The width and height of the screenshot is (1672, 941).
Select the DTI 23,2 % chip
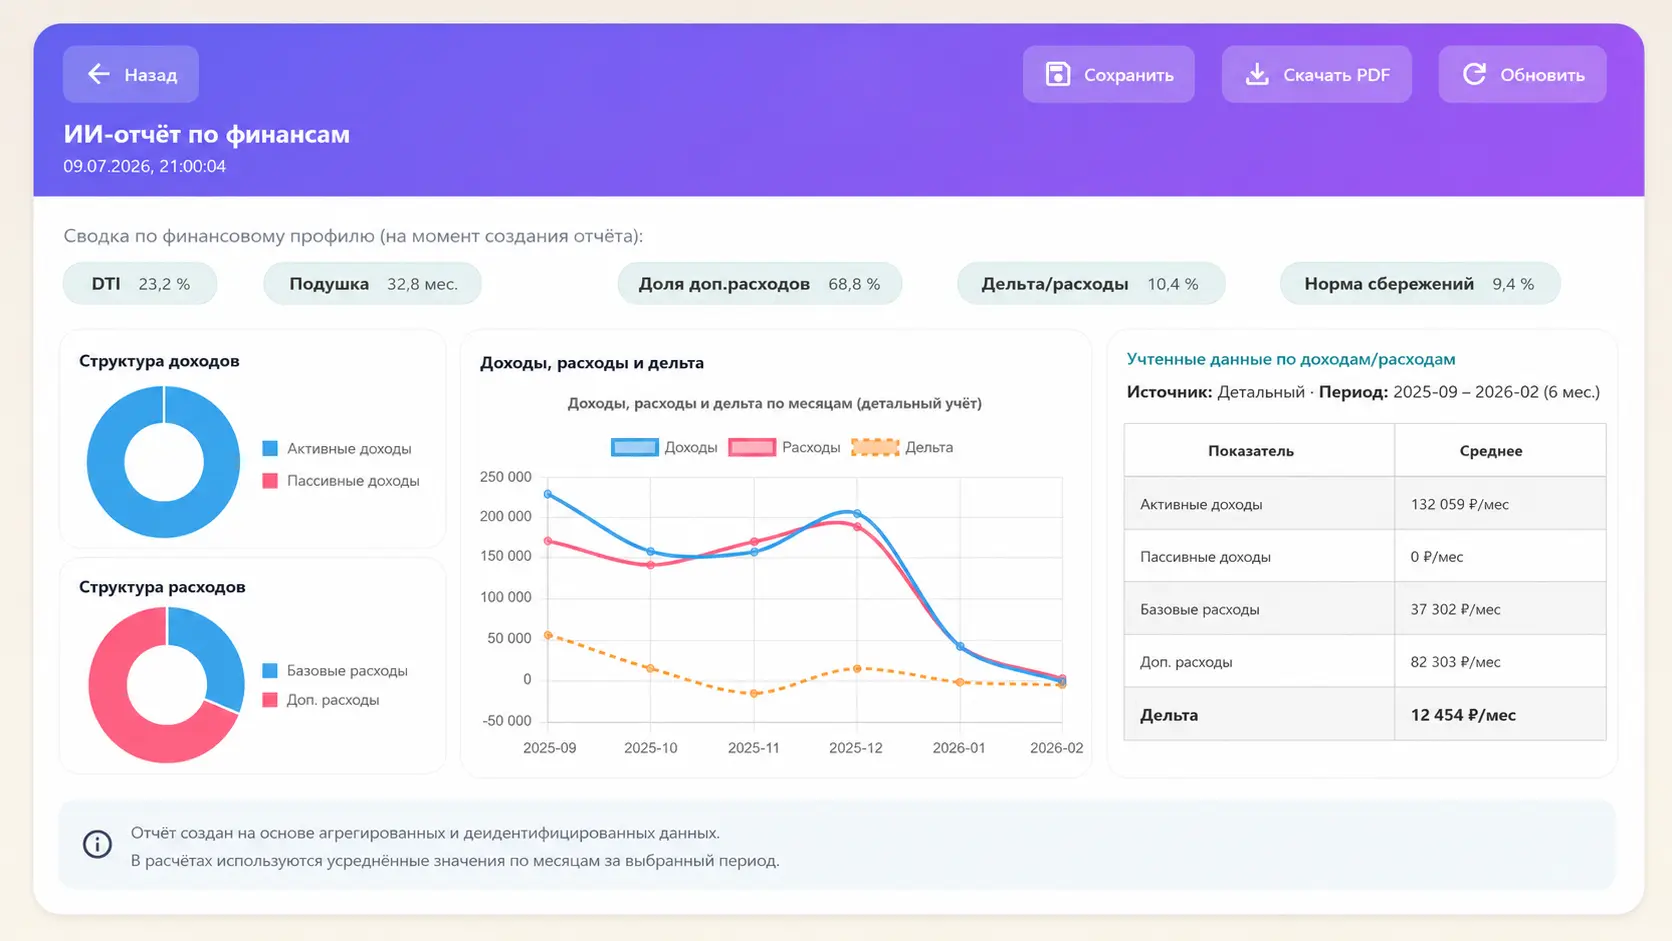coord(140,284)
